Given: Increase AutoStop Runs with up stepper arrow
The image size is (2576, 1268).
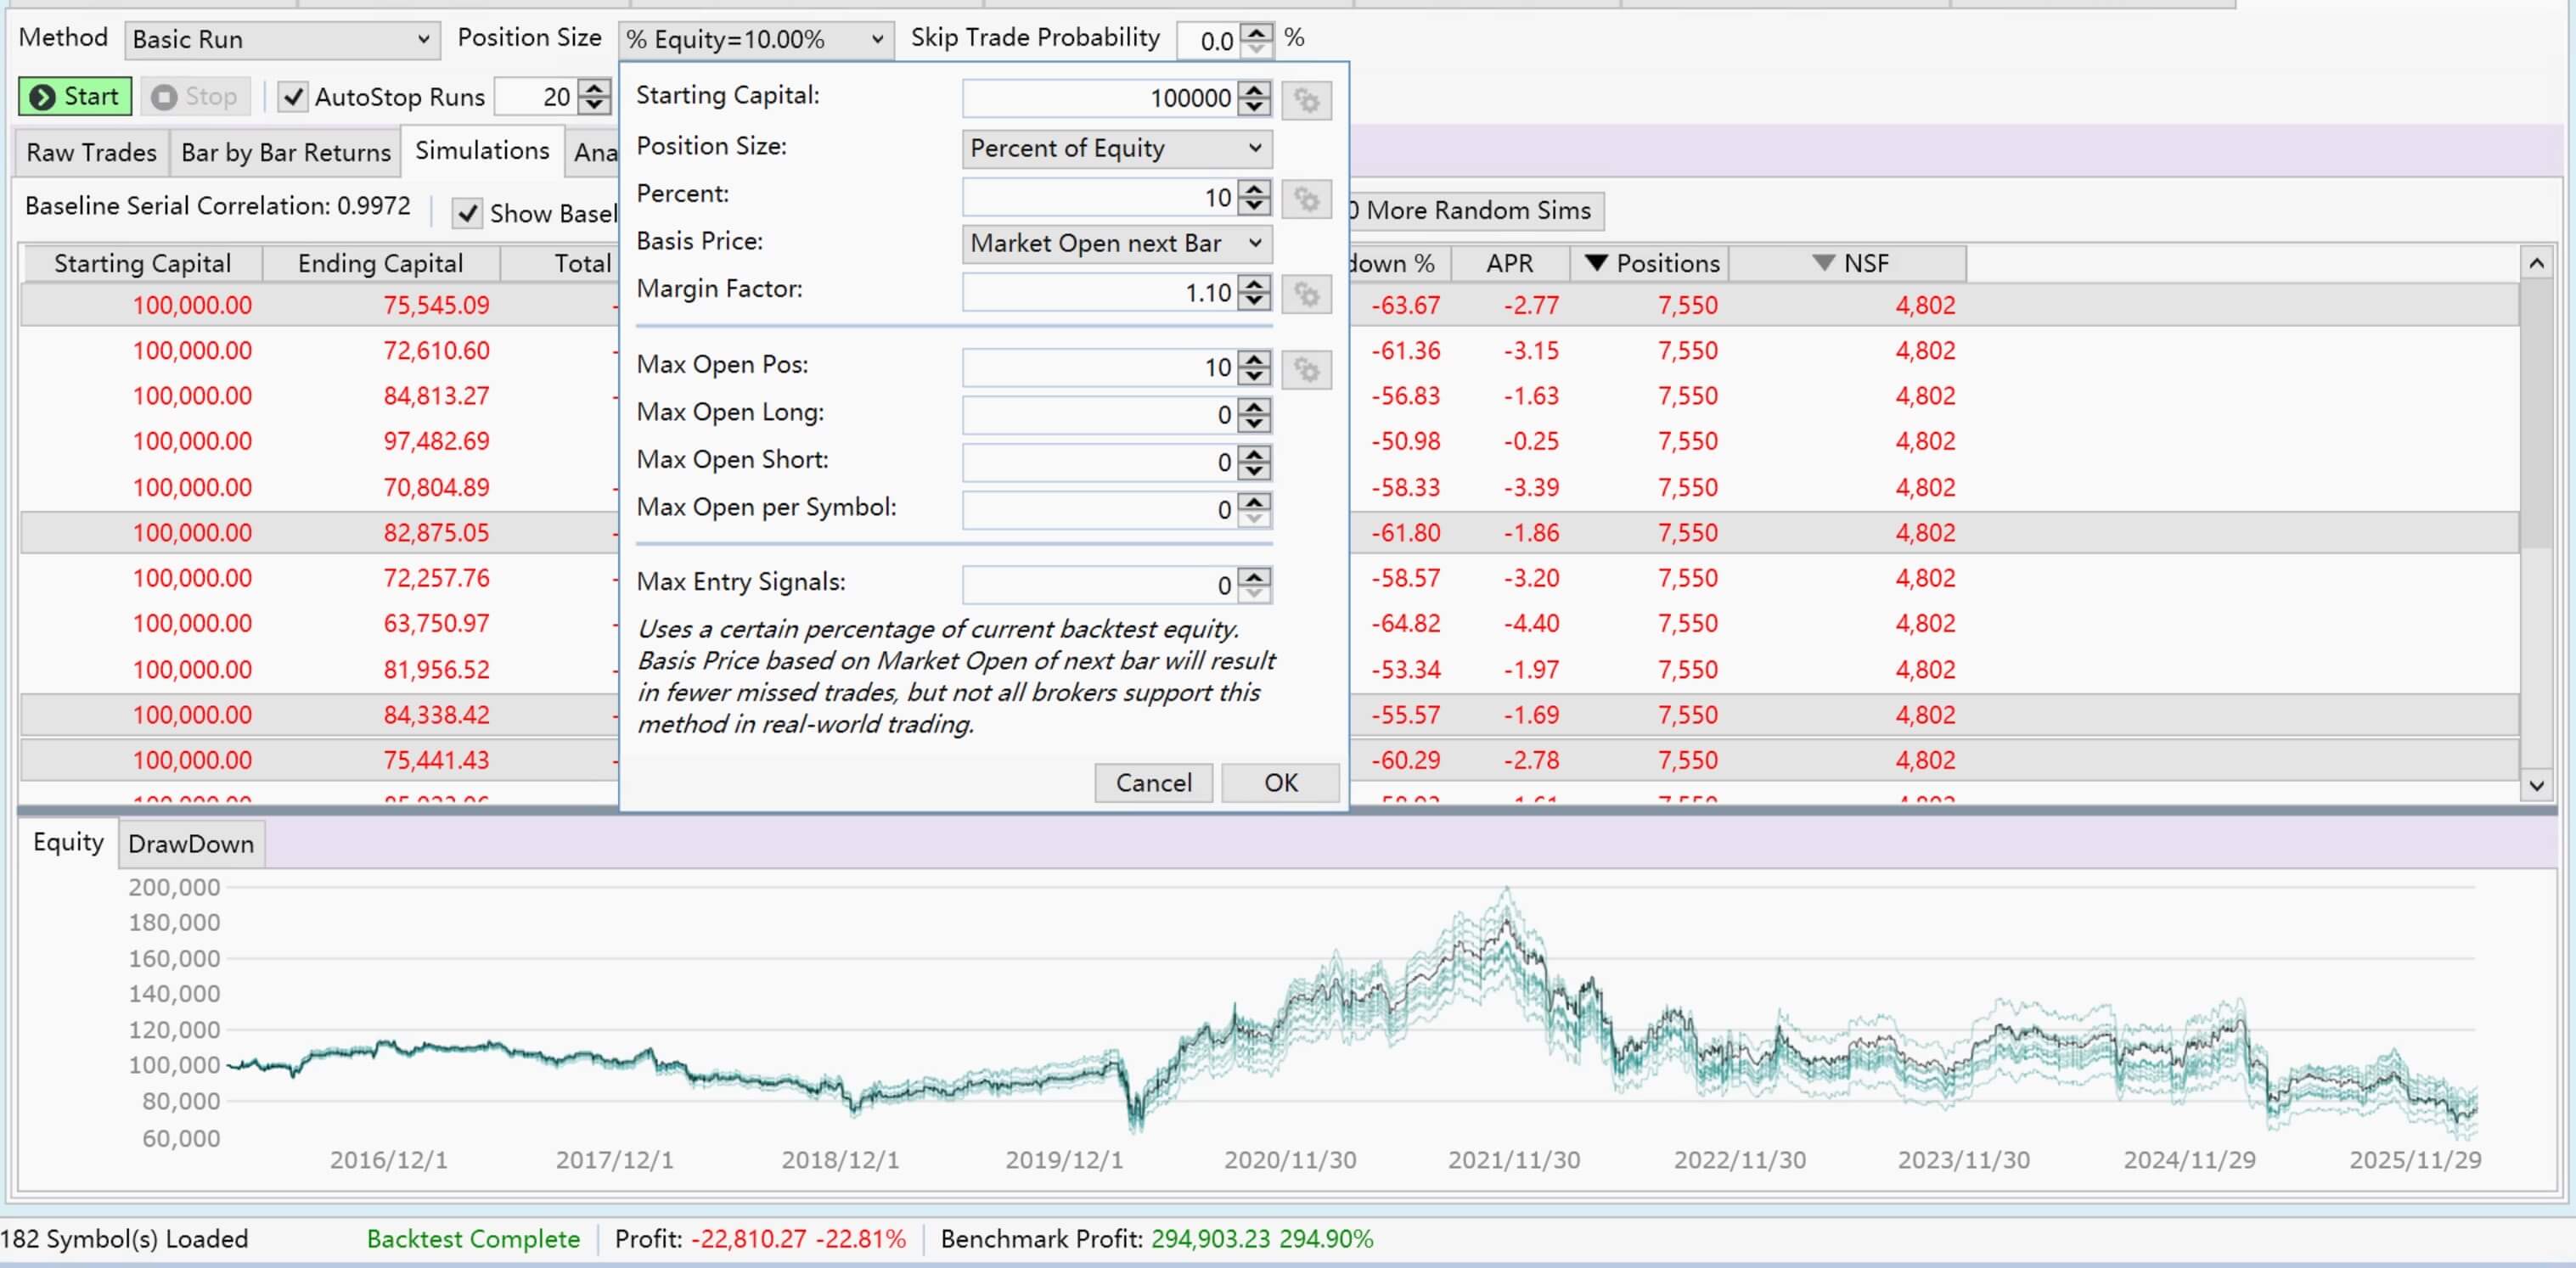Looking at the screenshot, I should click(x=595, y=88).
